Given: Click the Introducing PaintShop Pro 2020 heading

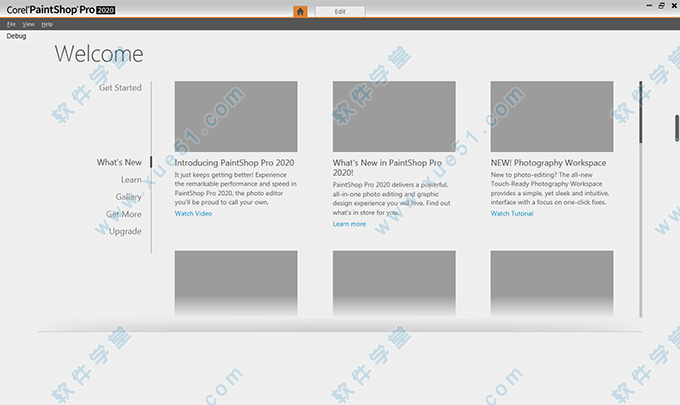Looking at the screenshot, I should pyautogui.click(x=234, y=163).
